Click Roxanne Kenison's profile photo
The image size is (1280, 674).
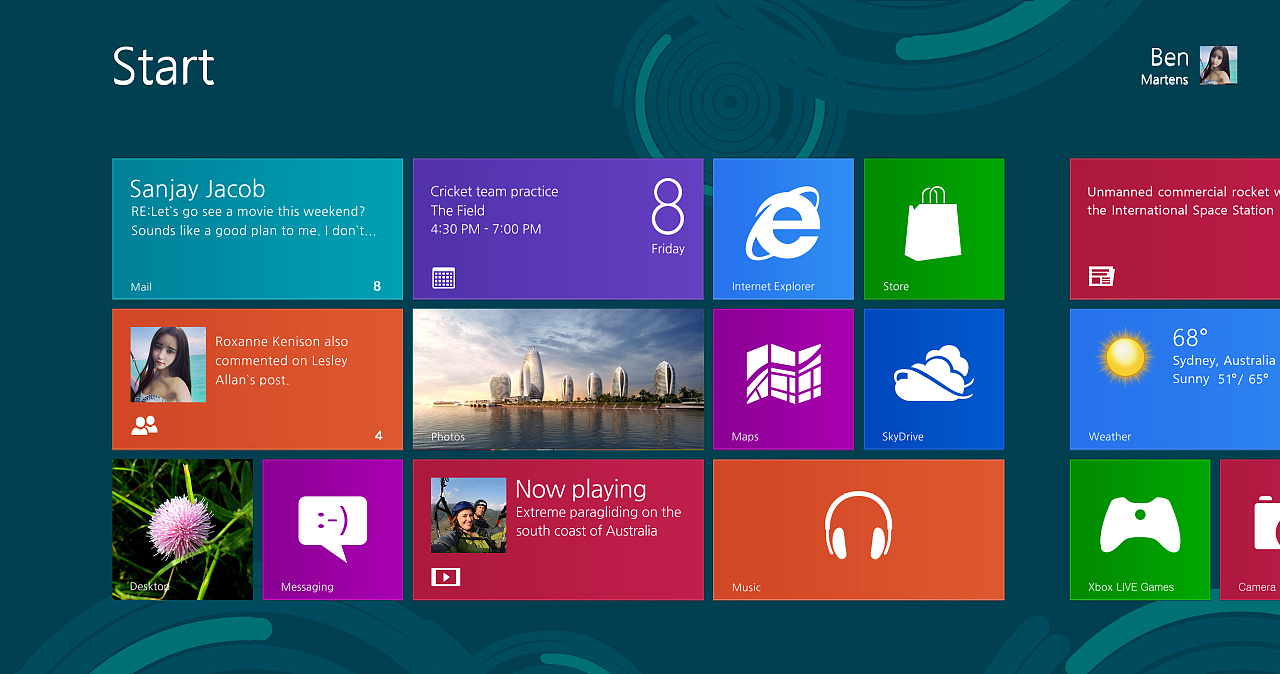(168, 364)
